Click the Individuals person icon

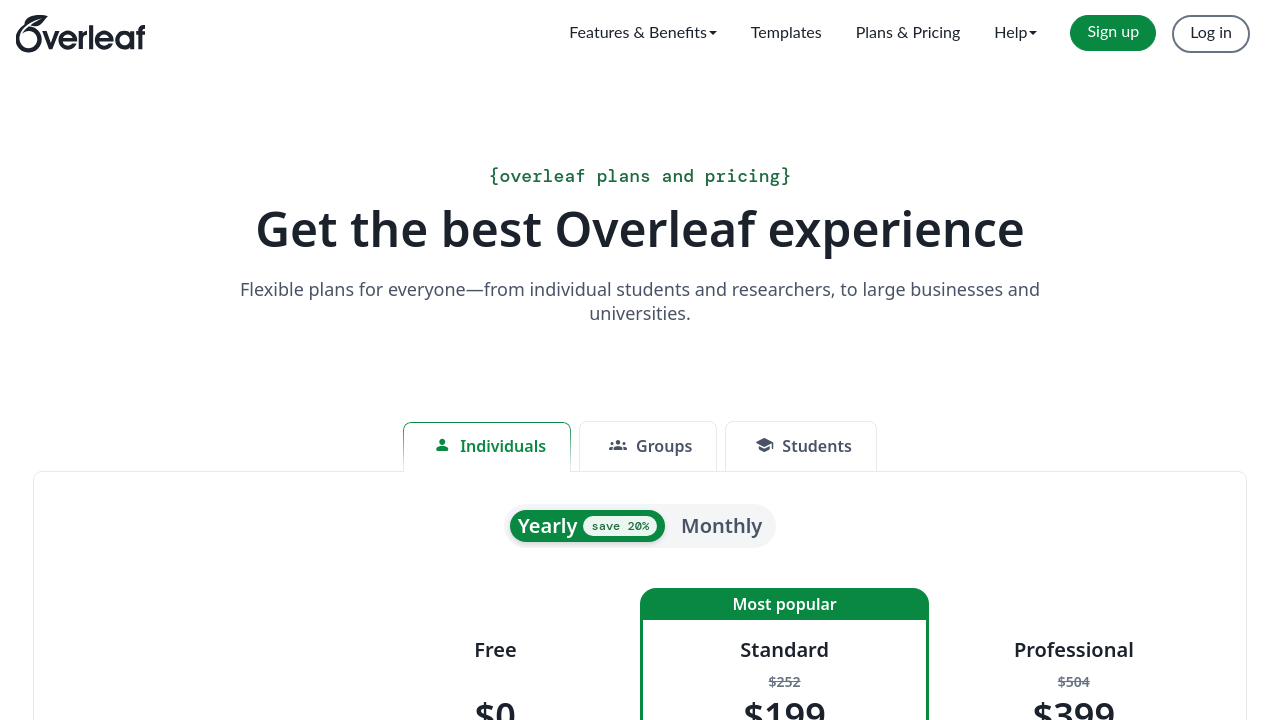tap(442, 445)
